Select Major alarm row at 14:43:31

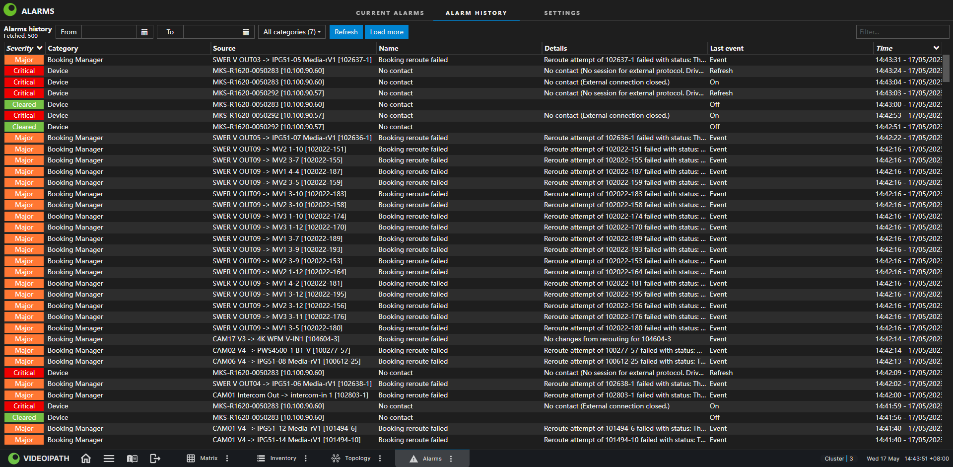click(x=473, y=60)
